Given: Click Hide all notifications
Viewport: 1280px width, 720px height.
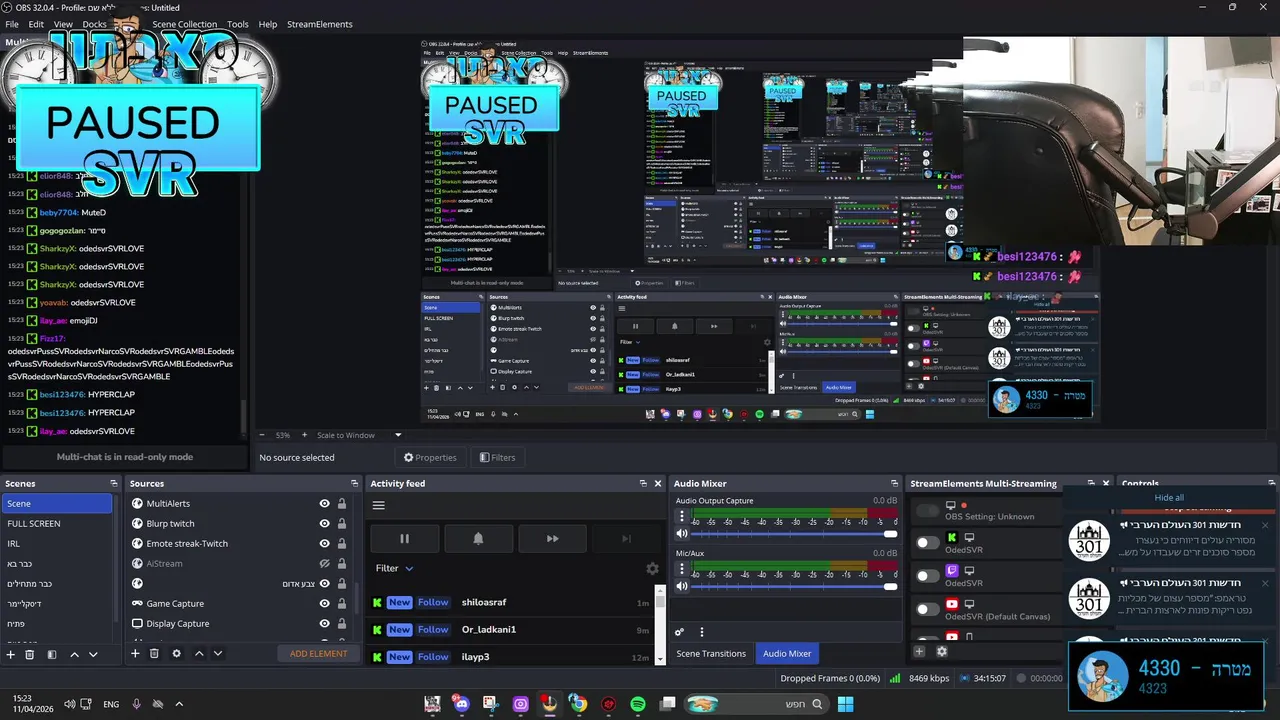Looking at the screenshot, I should [1169, 498].
